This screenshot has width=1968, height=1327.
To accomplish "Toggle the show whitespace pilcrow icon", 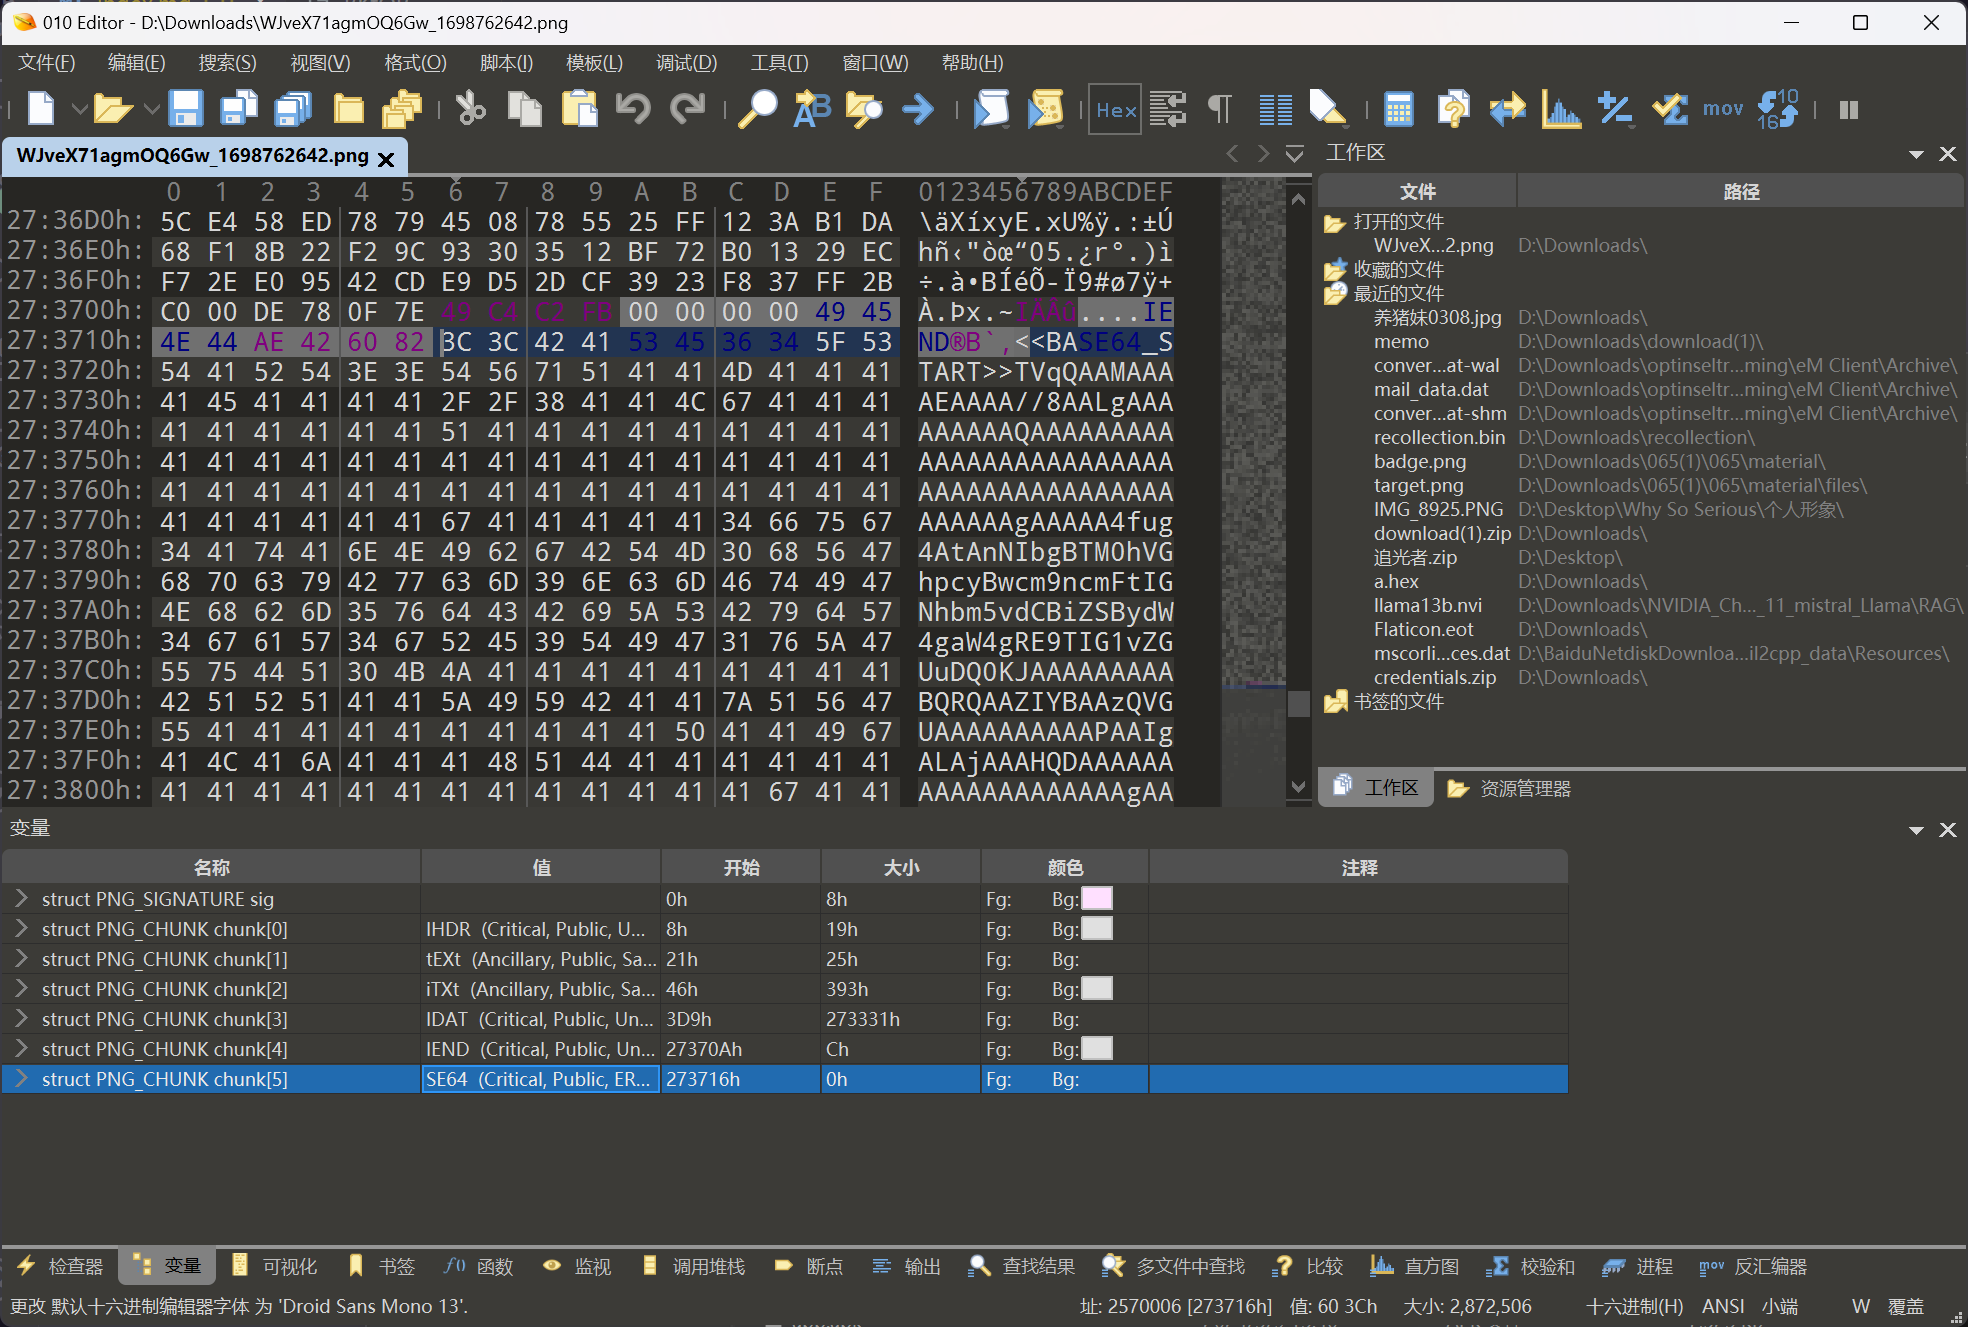I will (x=1220, y=108).
